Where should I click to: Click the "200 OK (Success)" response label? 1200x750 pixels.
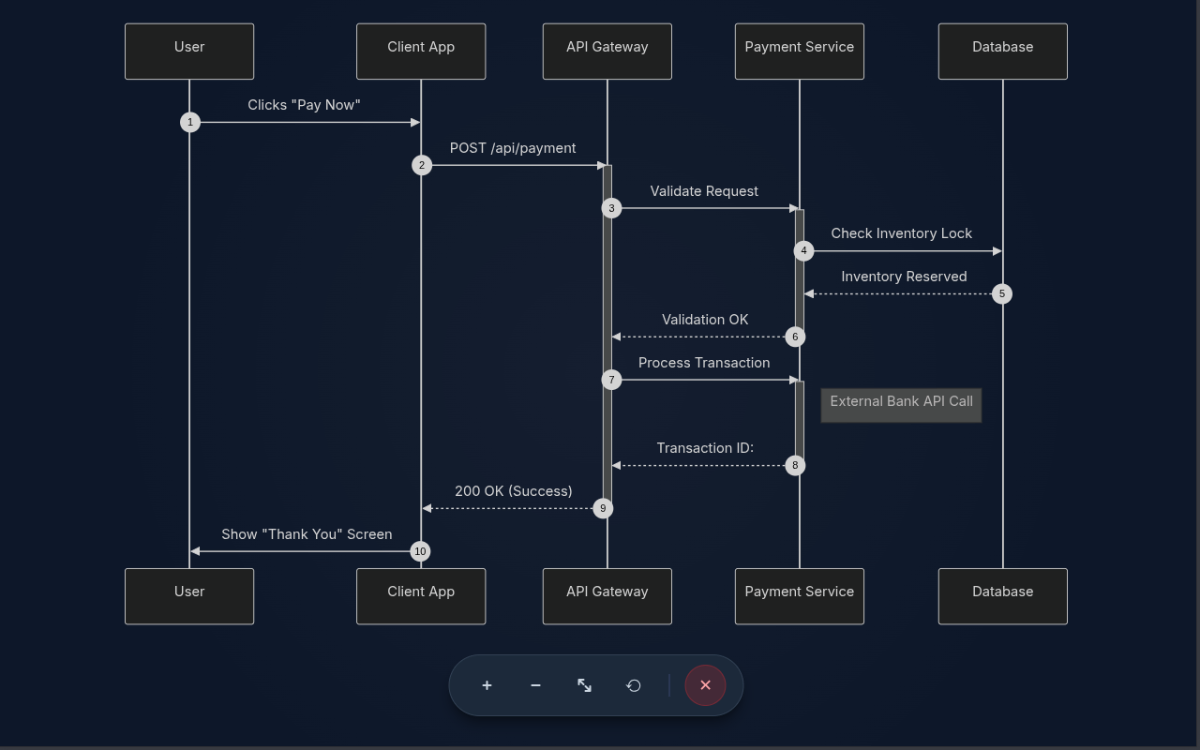[x=513, y=491]
